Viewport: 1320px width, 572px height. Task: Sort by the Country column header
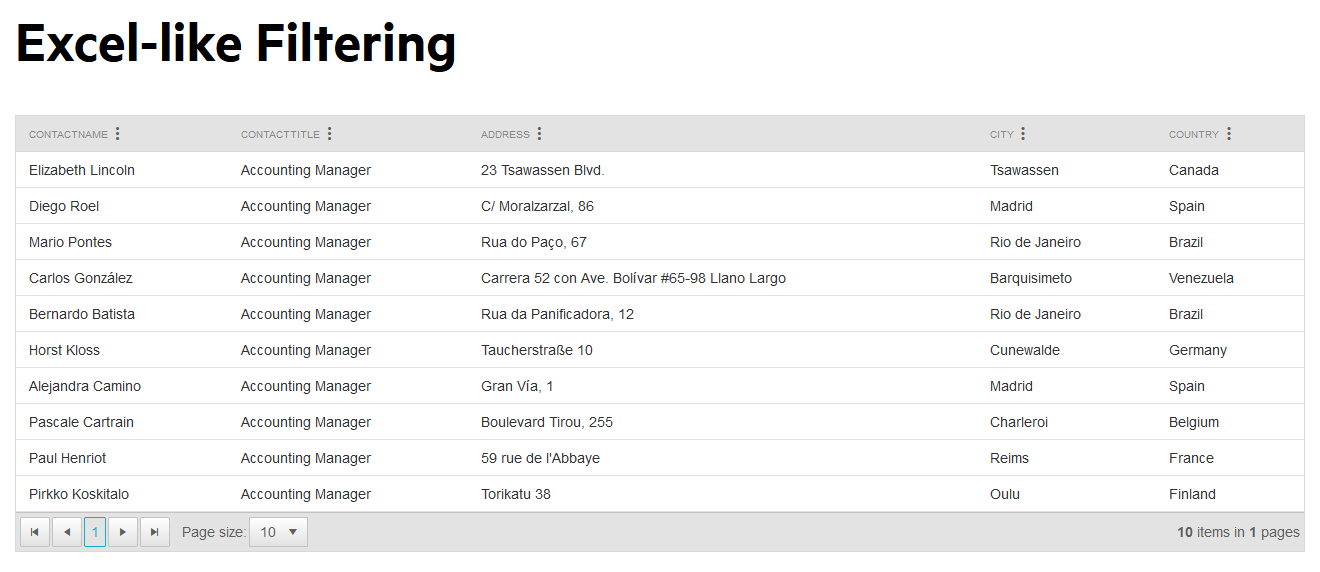pos(1193,135)
